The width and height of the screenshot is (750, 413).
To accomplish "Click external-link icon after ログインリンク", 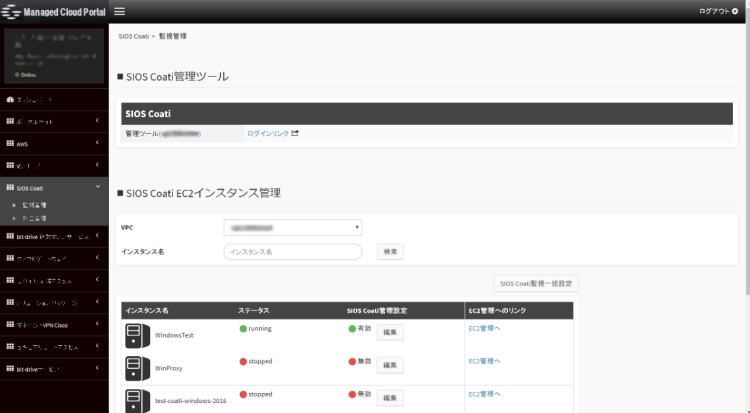I will [x=295, y=133].
